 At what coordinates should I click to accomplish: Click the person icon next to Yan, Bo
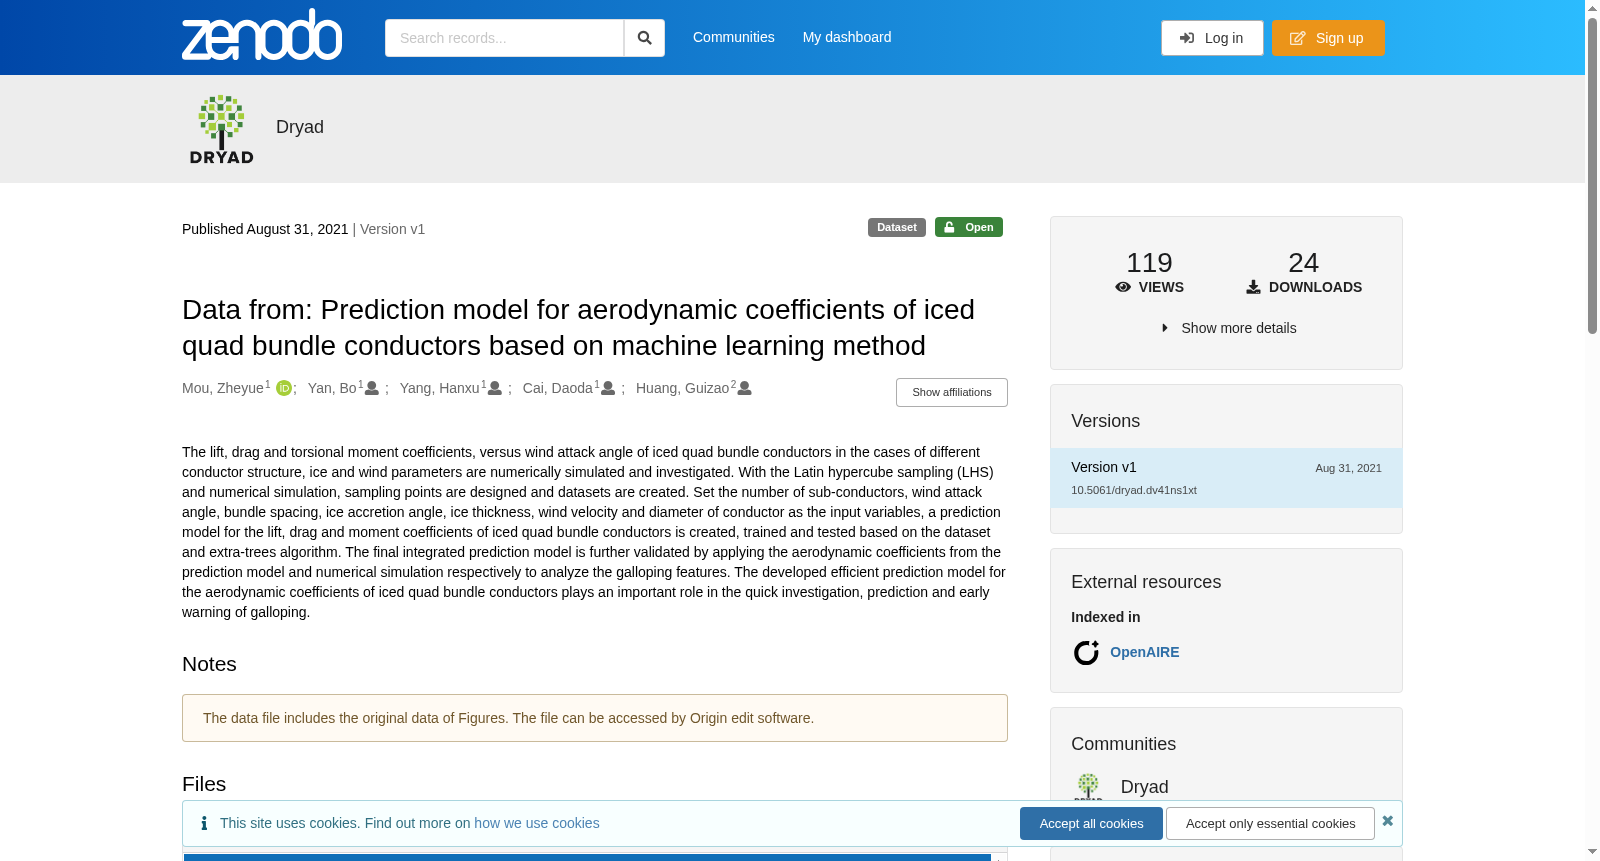[372, 388]
